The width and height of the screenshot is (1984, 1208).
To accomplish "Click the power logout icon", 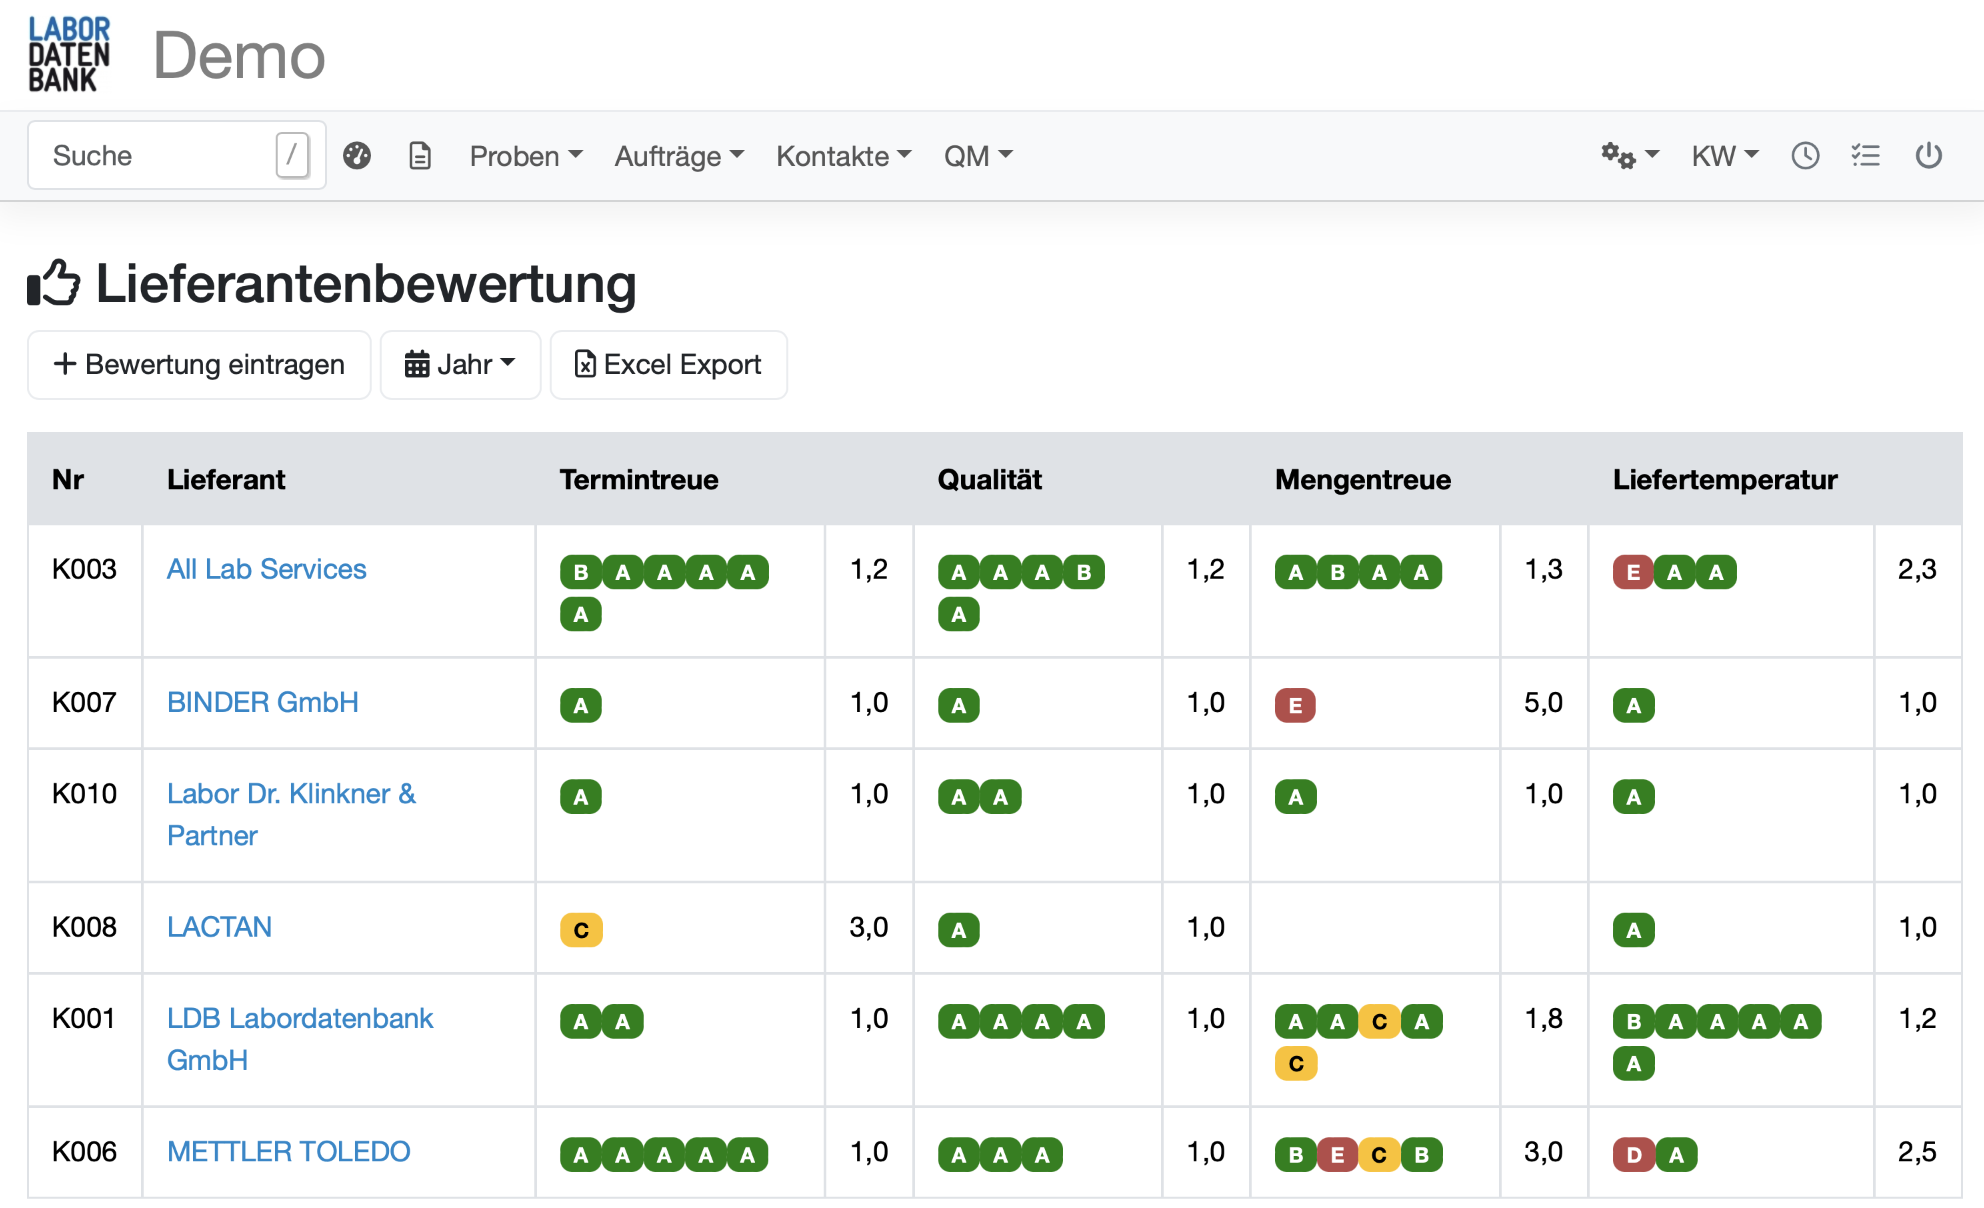I will (x=1928, y=156).
